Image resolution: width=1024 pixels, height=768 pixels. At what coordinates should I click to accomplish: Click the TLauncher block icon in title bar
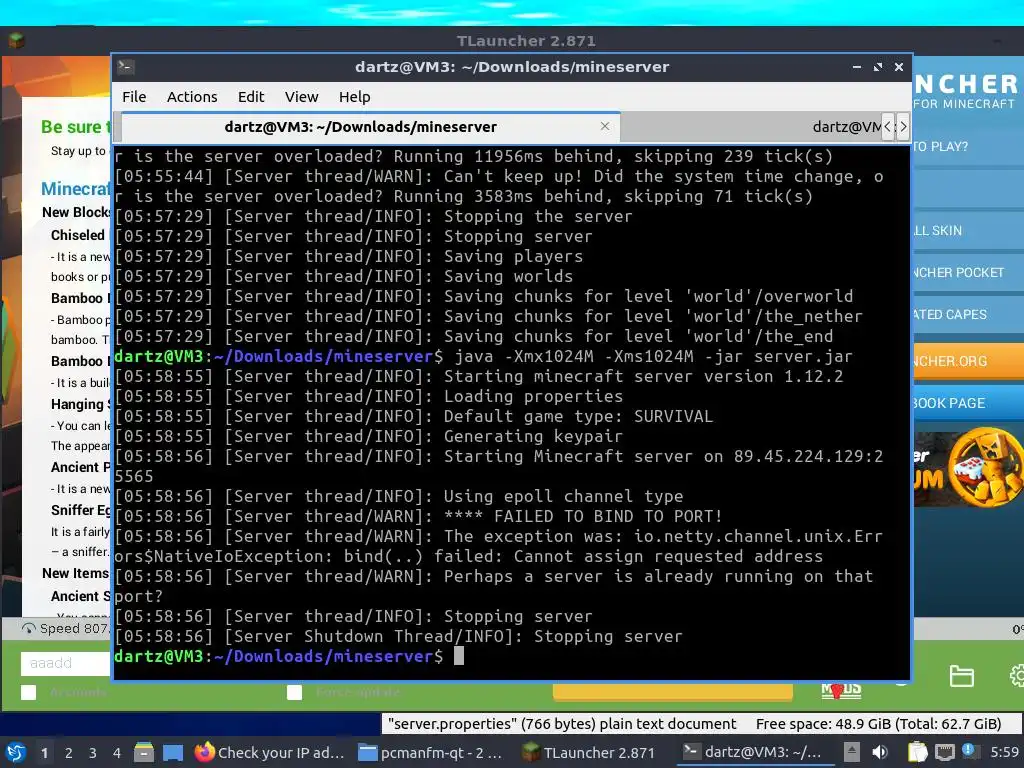point(16,40)
